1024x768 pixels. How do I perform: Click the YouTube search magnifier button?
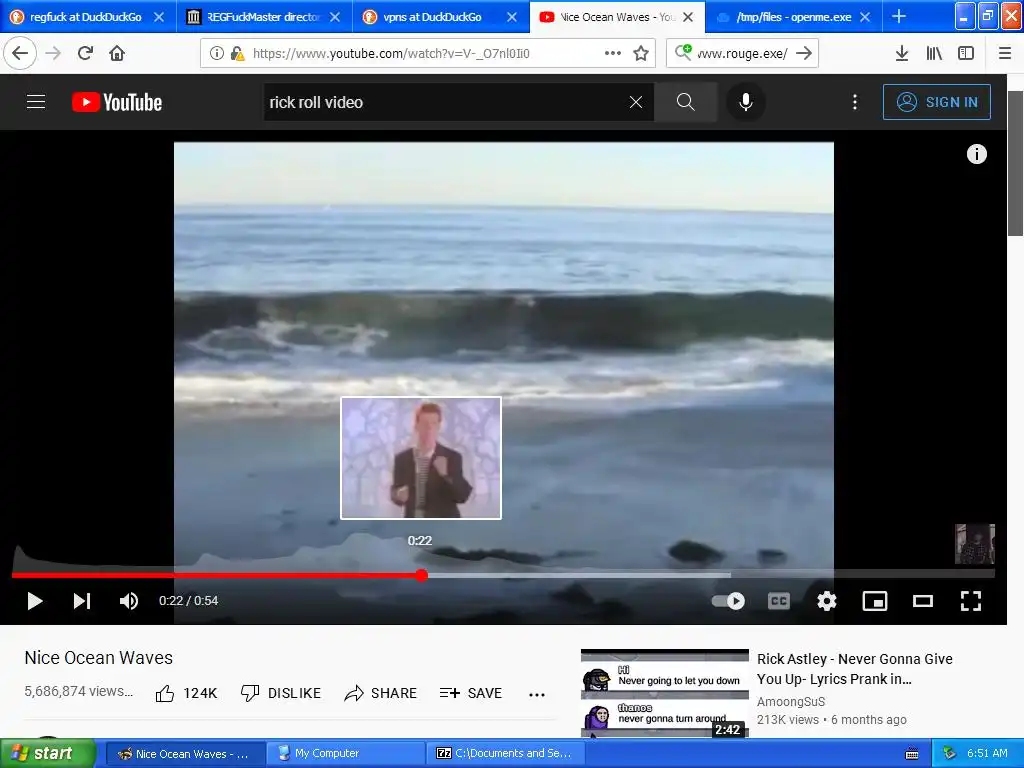(x=686, y=102)
